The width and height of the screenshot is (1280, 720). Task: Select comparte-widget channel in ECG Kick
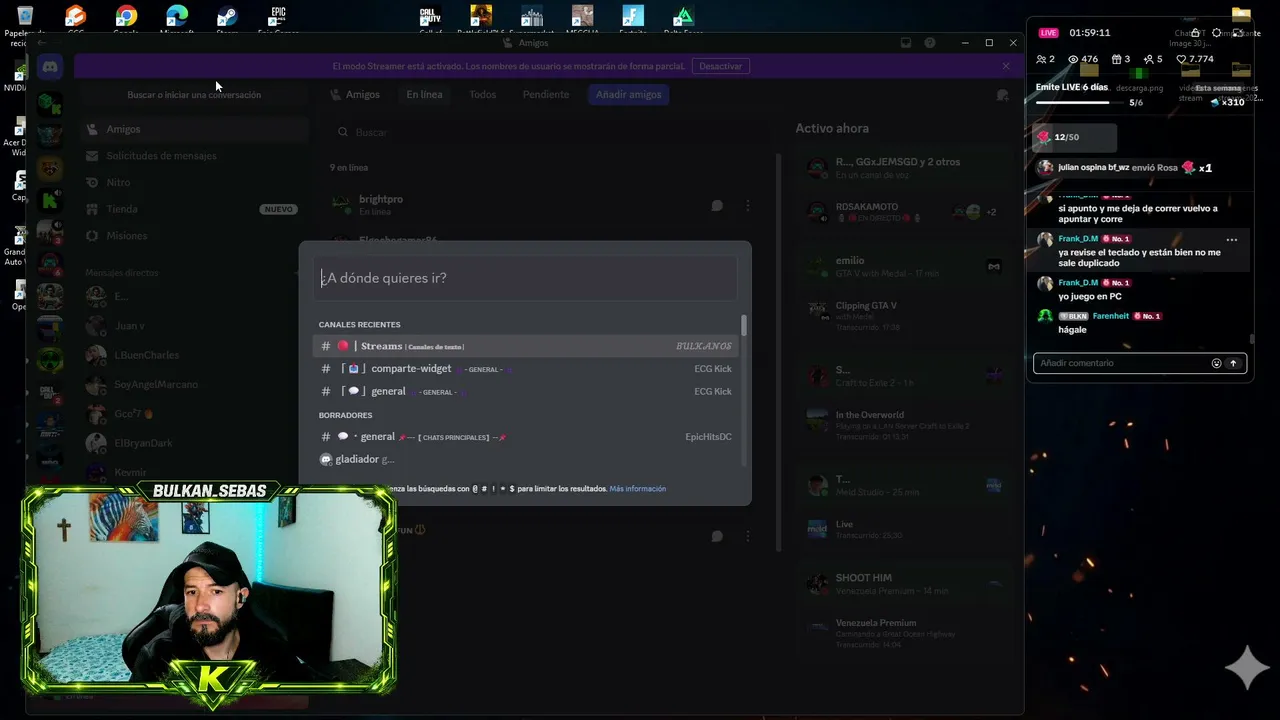[x=527, y=369]
